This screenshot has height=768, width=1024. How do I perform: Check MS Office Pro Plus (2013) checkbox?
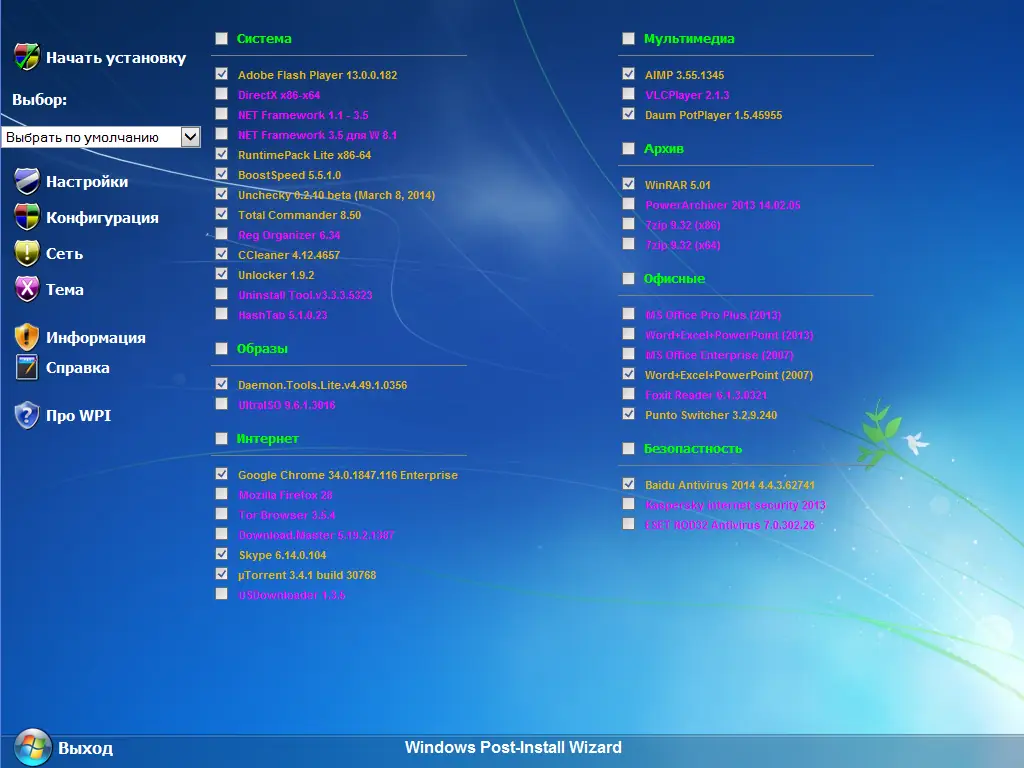pos(628,314)
